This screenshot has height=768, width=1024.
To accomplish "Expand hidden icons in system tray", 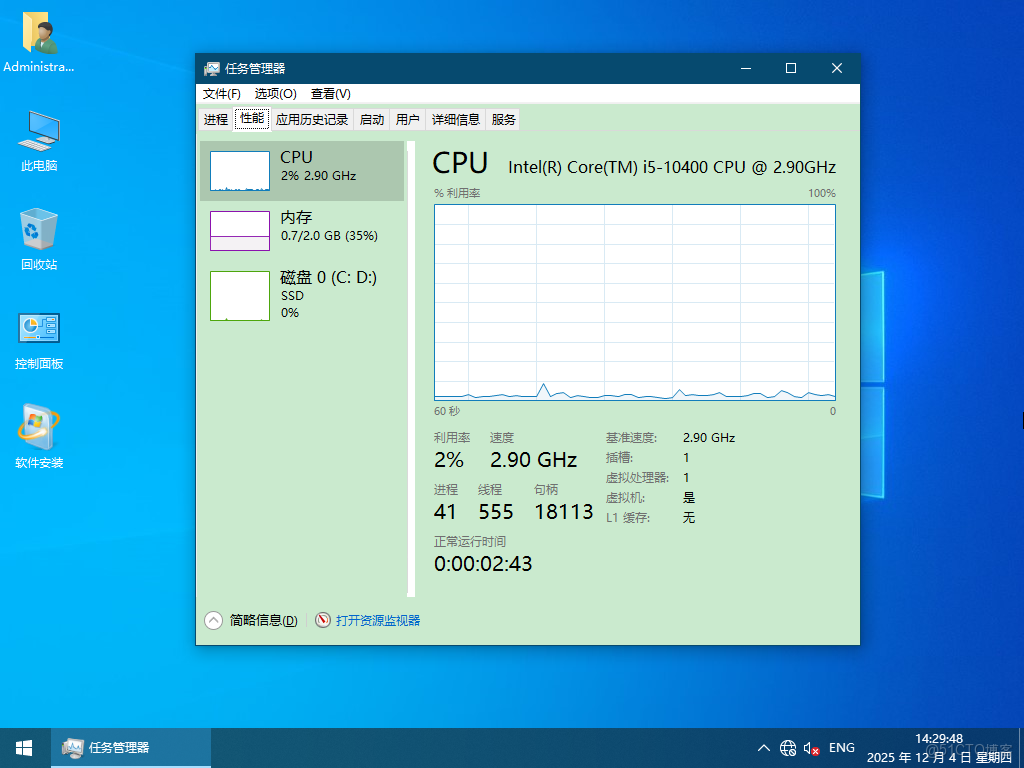I will [x=763, y=747].
